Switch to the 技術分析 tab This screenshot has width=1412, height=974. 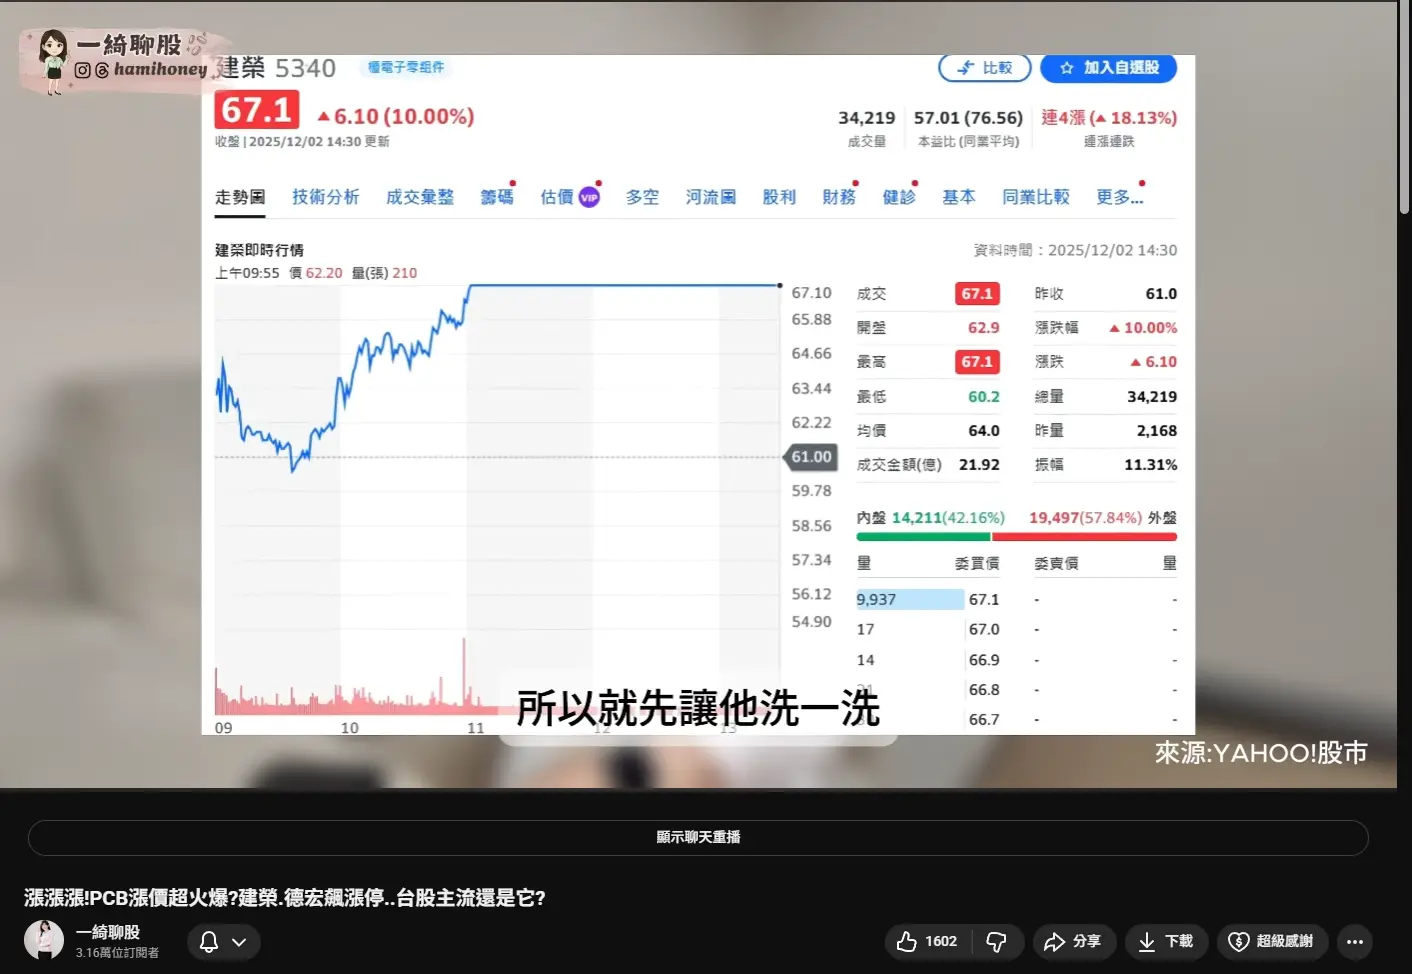tap(325, 197)
